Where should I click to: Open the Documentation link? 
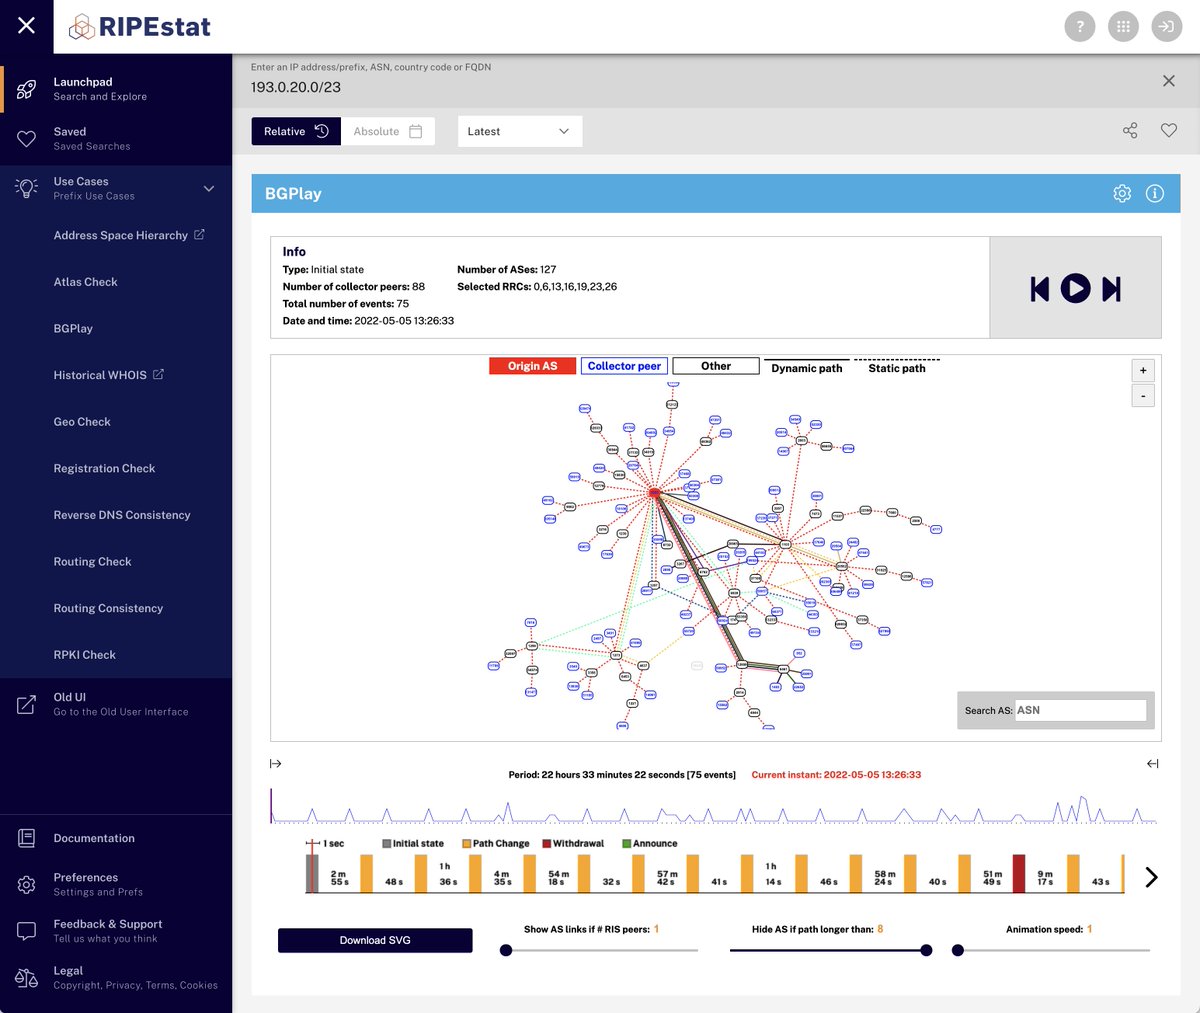click(x=94, y=838)
